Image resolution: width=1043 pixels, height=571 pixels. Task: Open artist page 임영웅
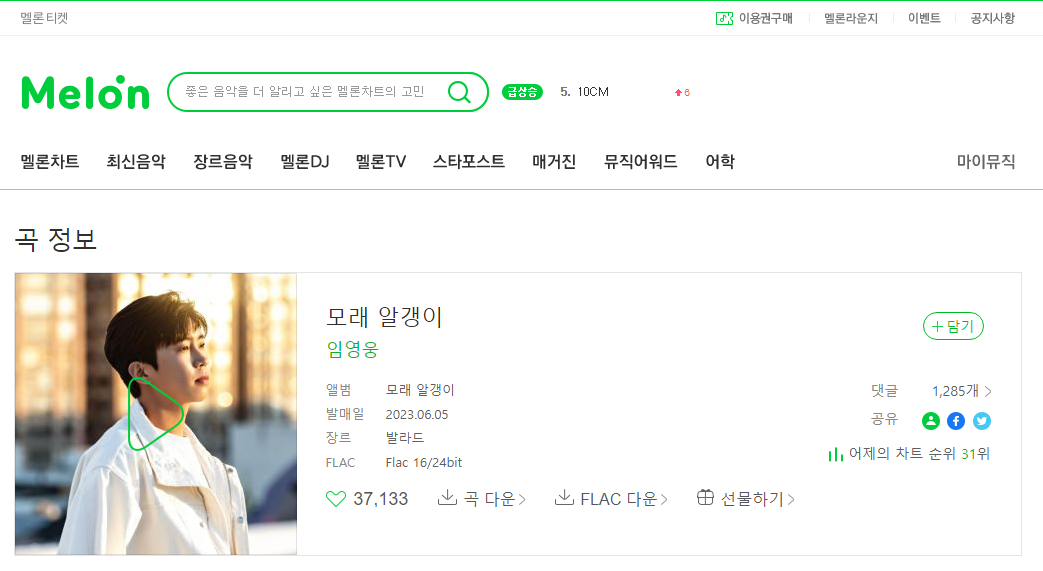click(x=353, y=349)
